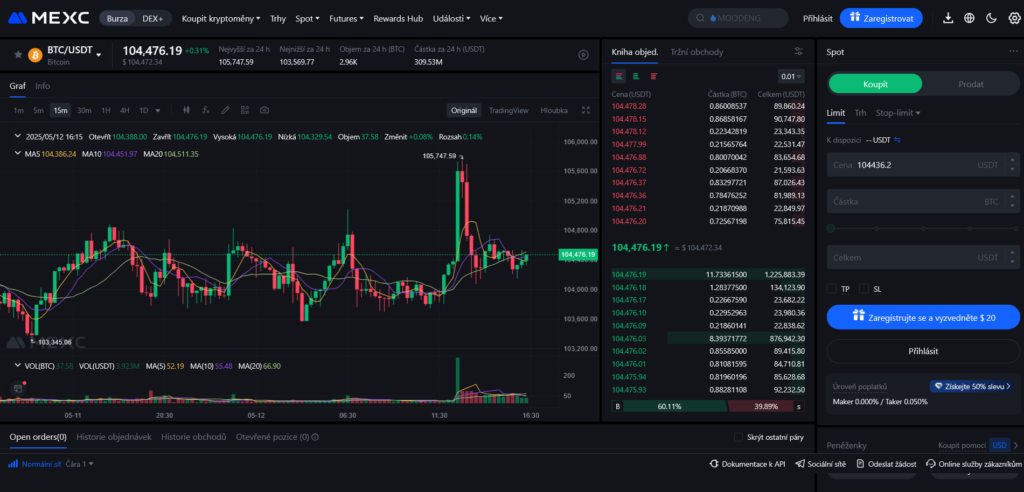Switch chart to the TradingView view

(x=509, y=110)
